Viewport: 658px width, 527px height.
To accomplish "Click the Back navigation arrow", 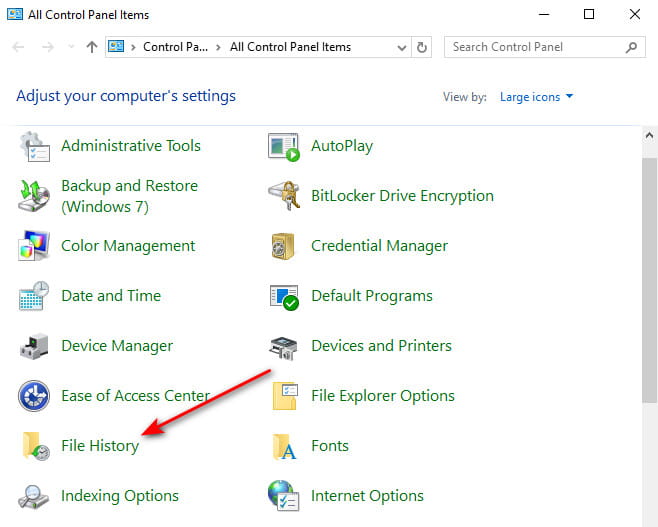I will (x=18, y=47).
